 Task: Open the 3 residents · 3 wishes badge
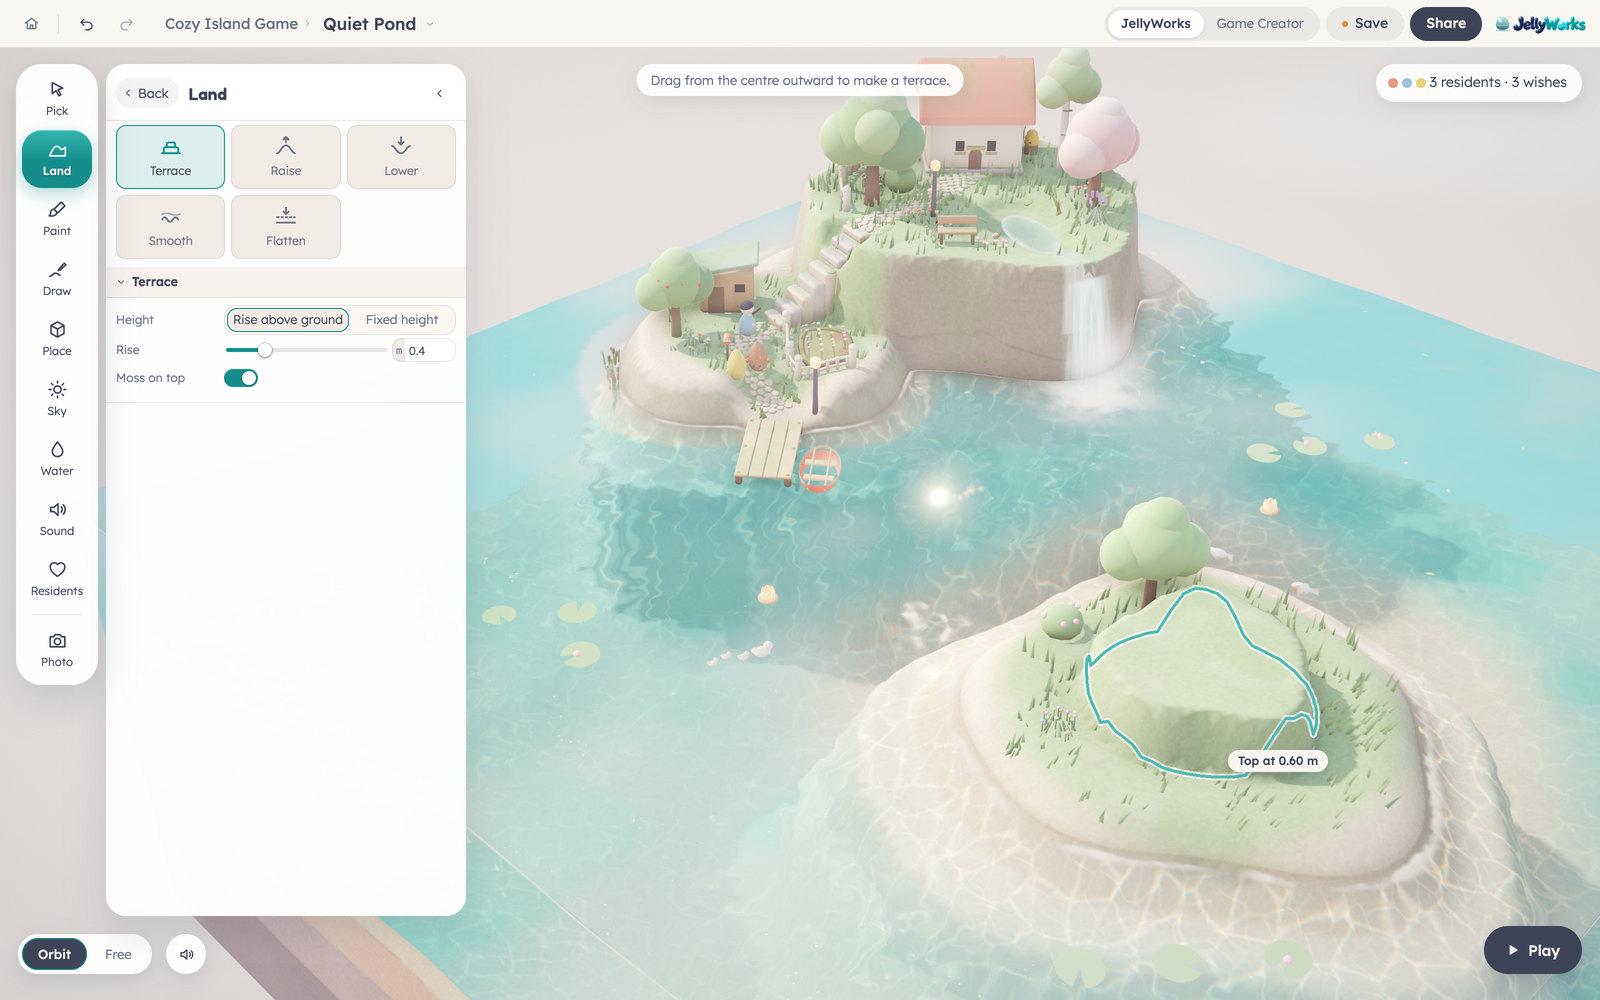point(1478,82)
